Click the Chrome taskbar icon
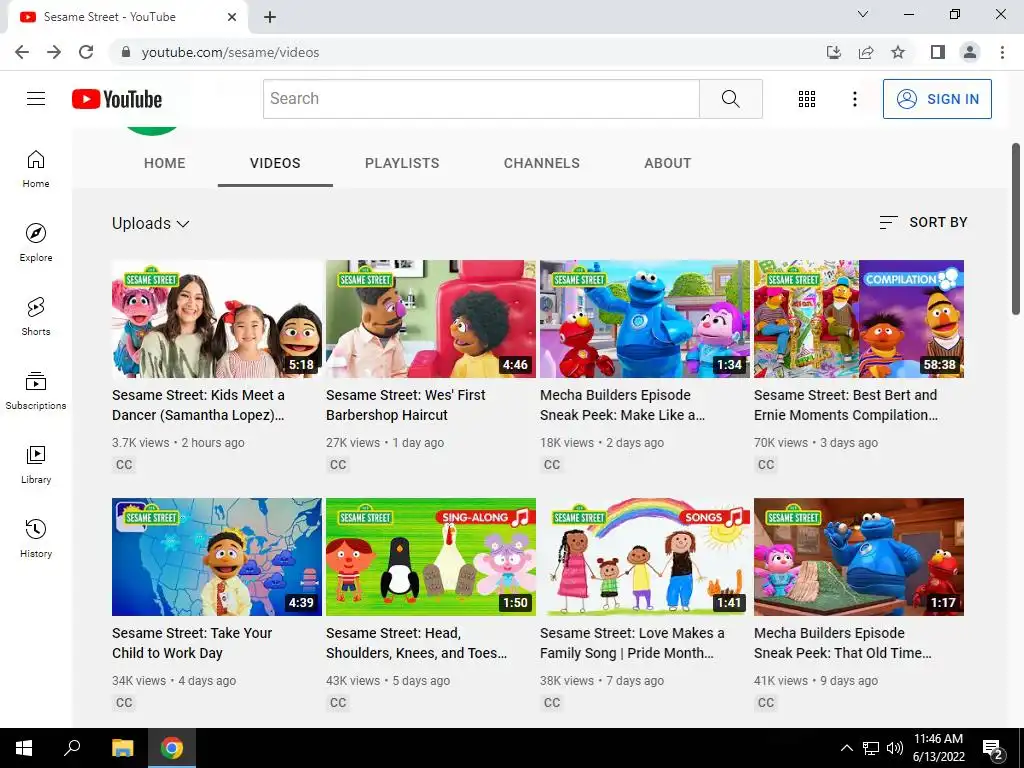 pyautogui.click(x=172, y=748)
